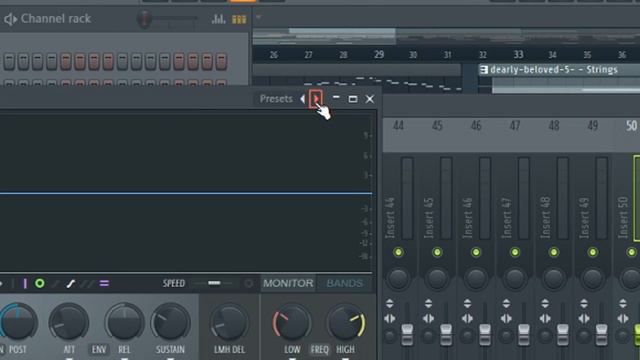Click the Insert 46 stereo separation knob

pos(467,336)
